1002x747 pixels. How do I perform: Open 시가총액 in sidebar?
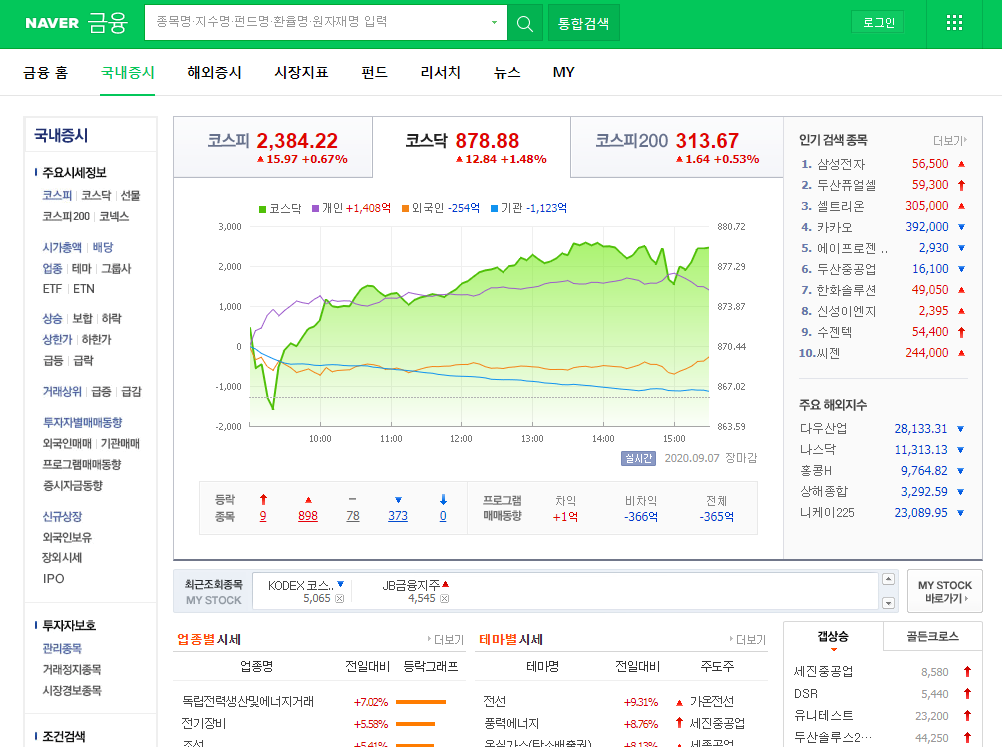click(62, 248)
